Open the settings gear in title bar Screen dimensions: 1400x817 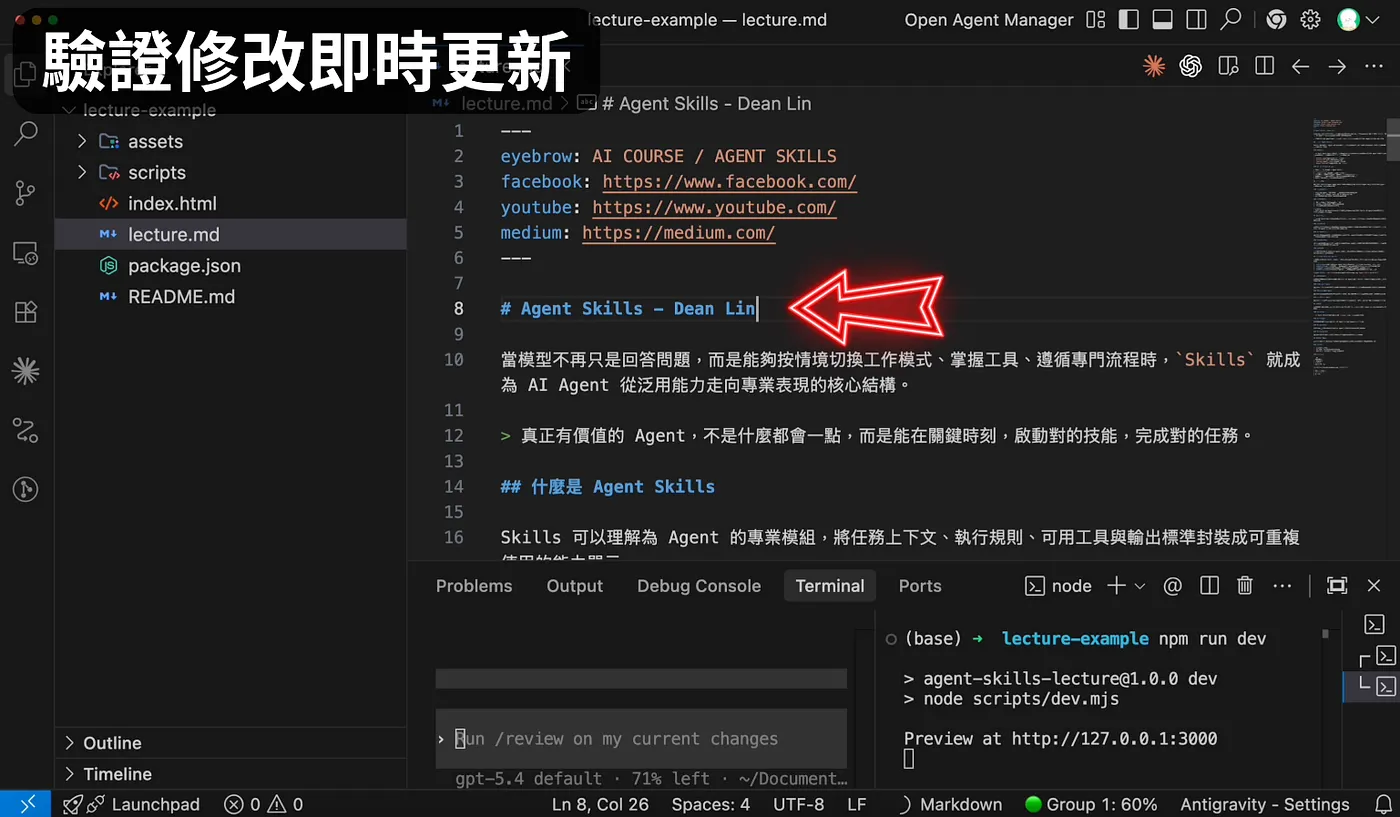point(1311,20)
